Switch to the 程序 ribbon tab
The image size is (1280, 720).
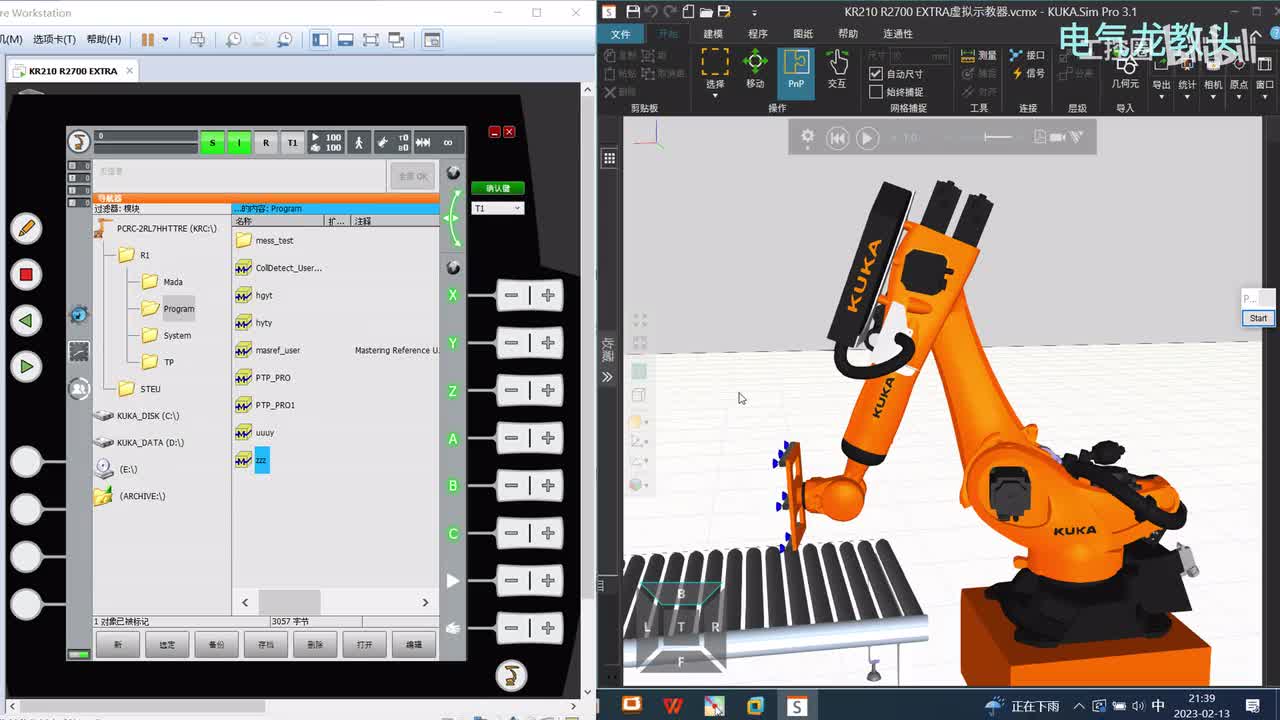pos(758,34)
